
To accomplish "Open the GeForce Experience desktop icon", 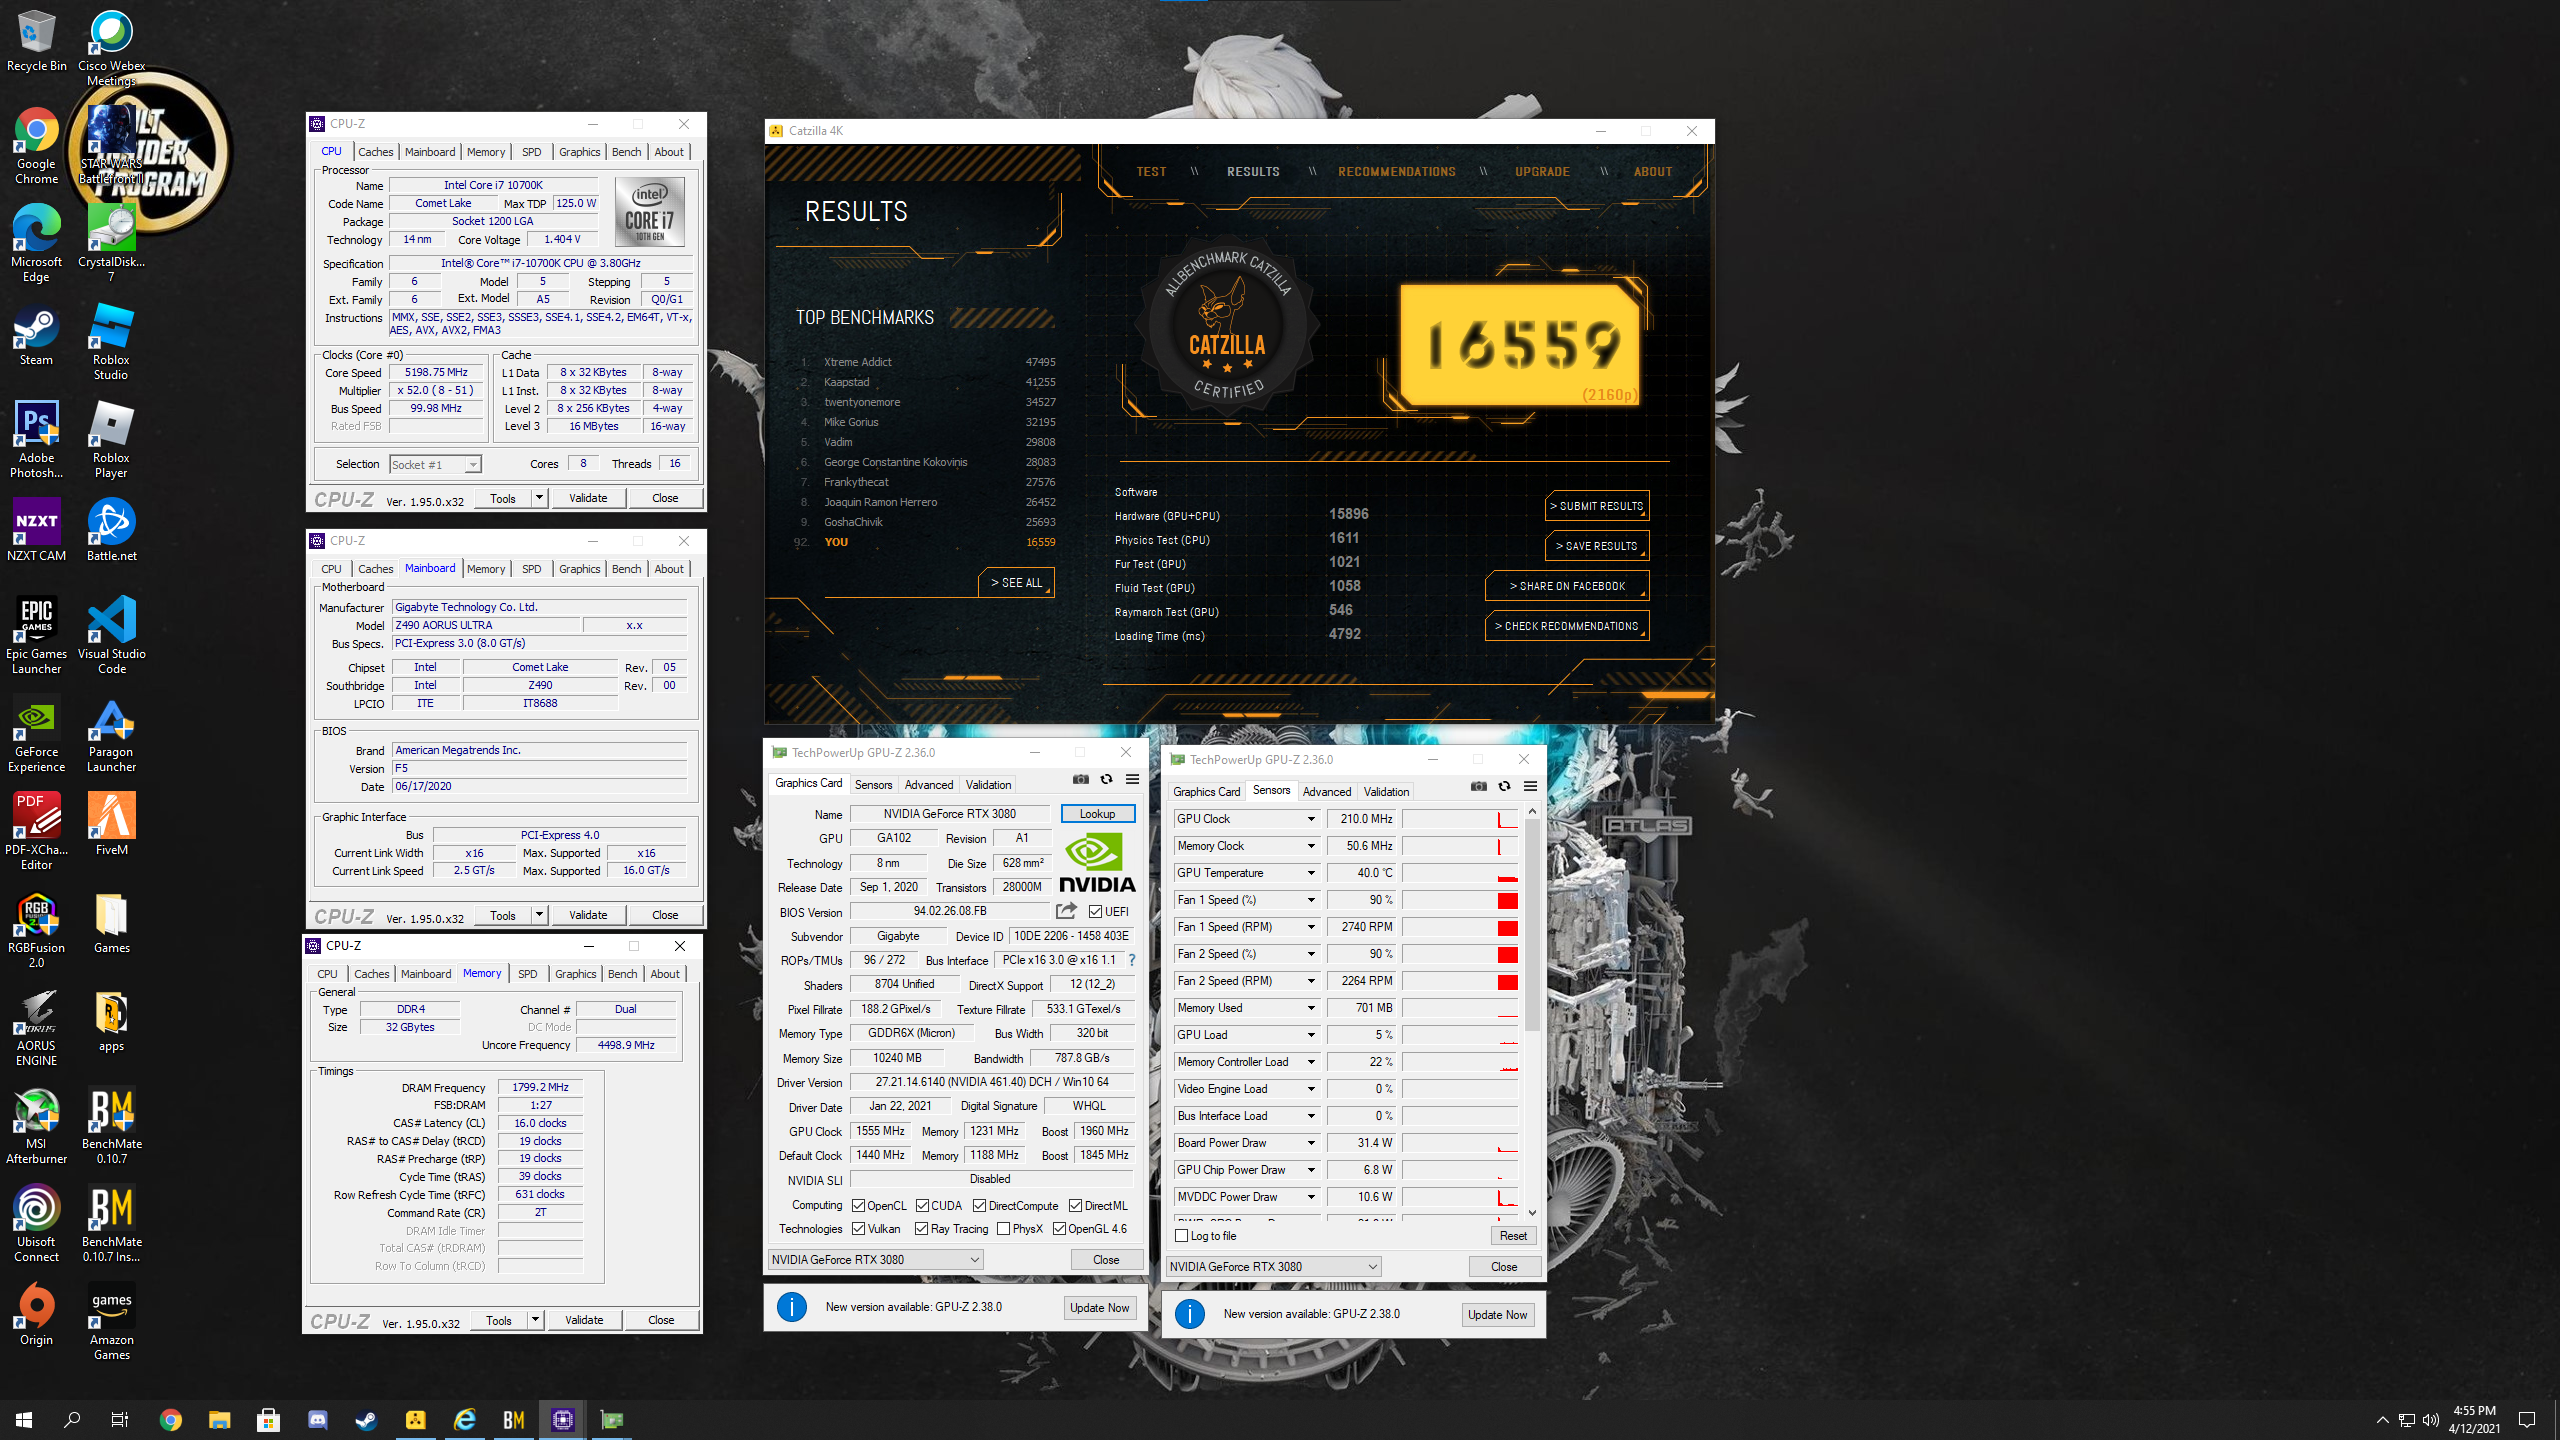I will pyautogui.click(x=36, y=734).
